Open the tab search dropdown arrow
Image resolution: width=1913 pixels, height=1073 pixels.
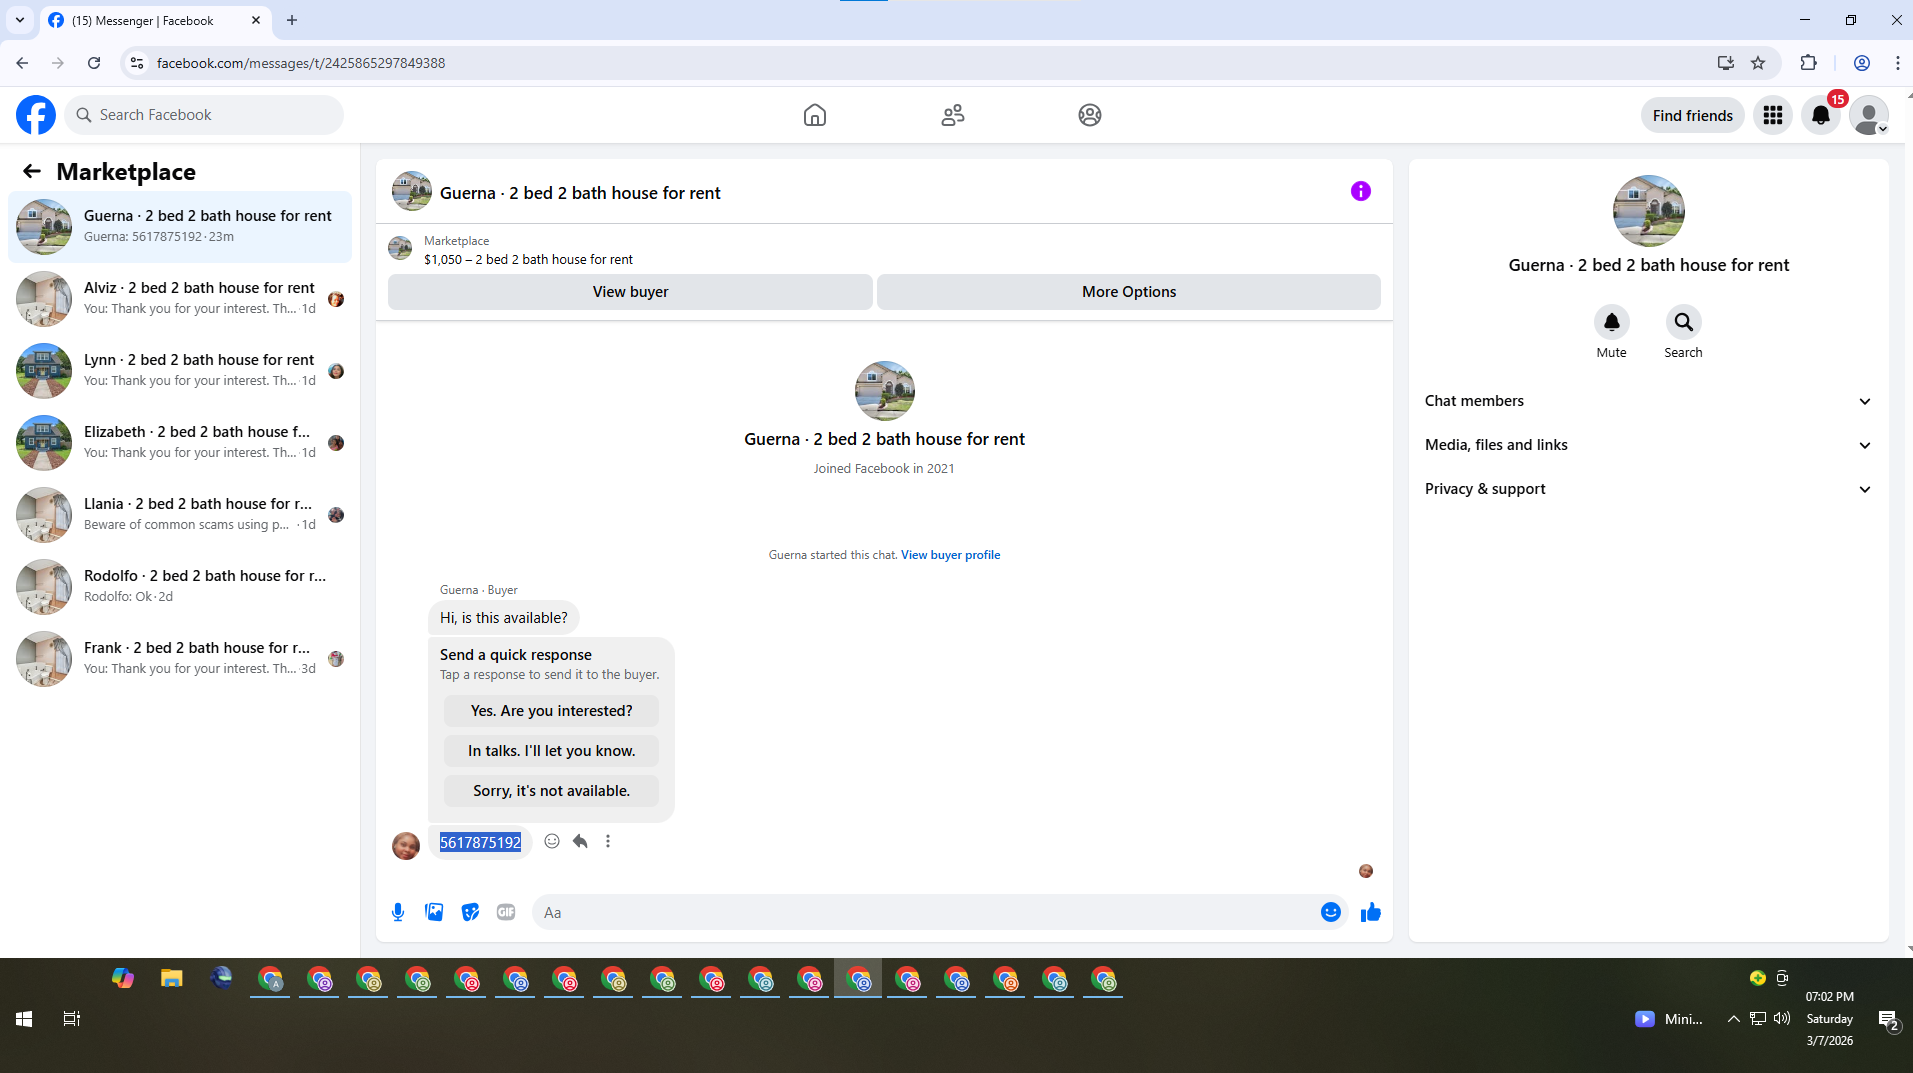19,20
